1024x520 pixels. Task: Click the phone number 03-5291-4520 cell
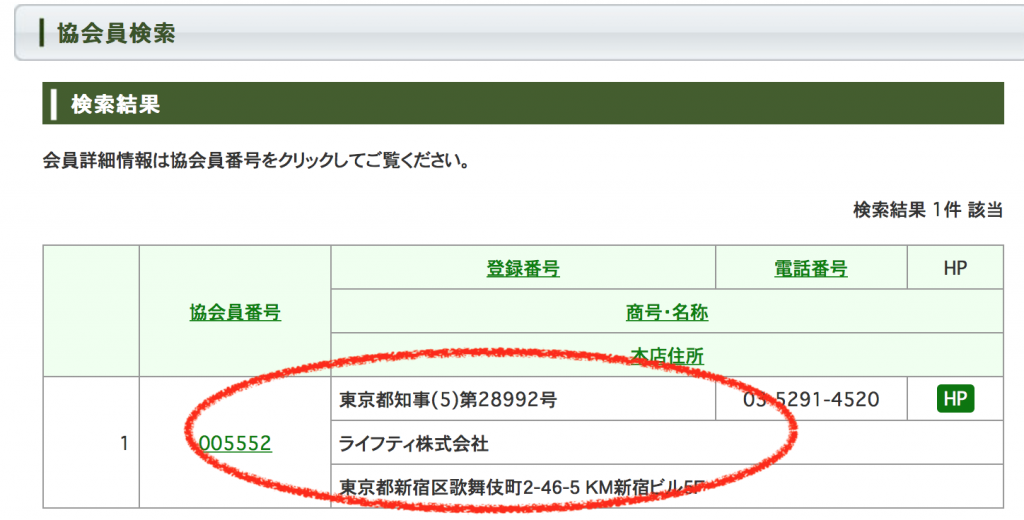(810, 399)
